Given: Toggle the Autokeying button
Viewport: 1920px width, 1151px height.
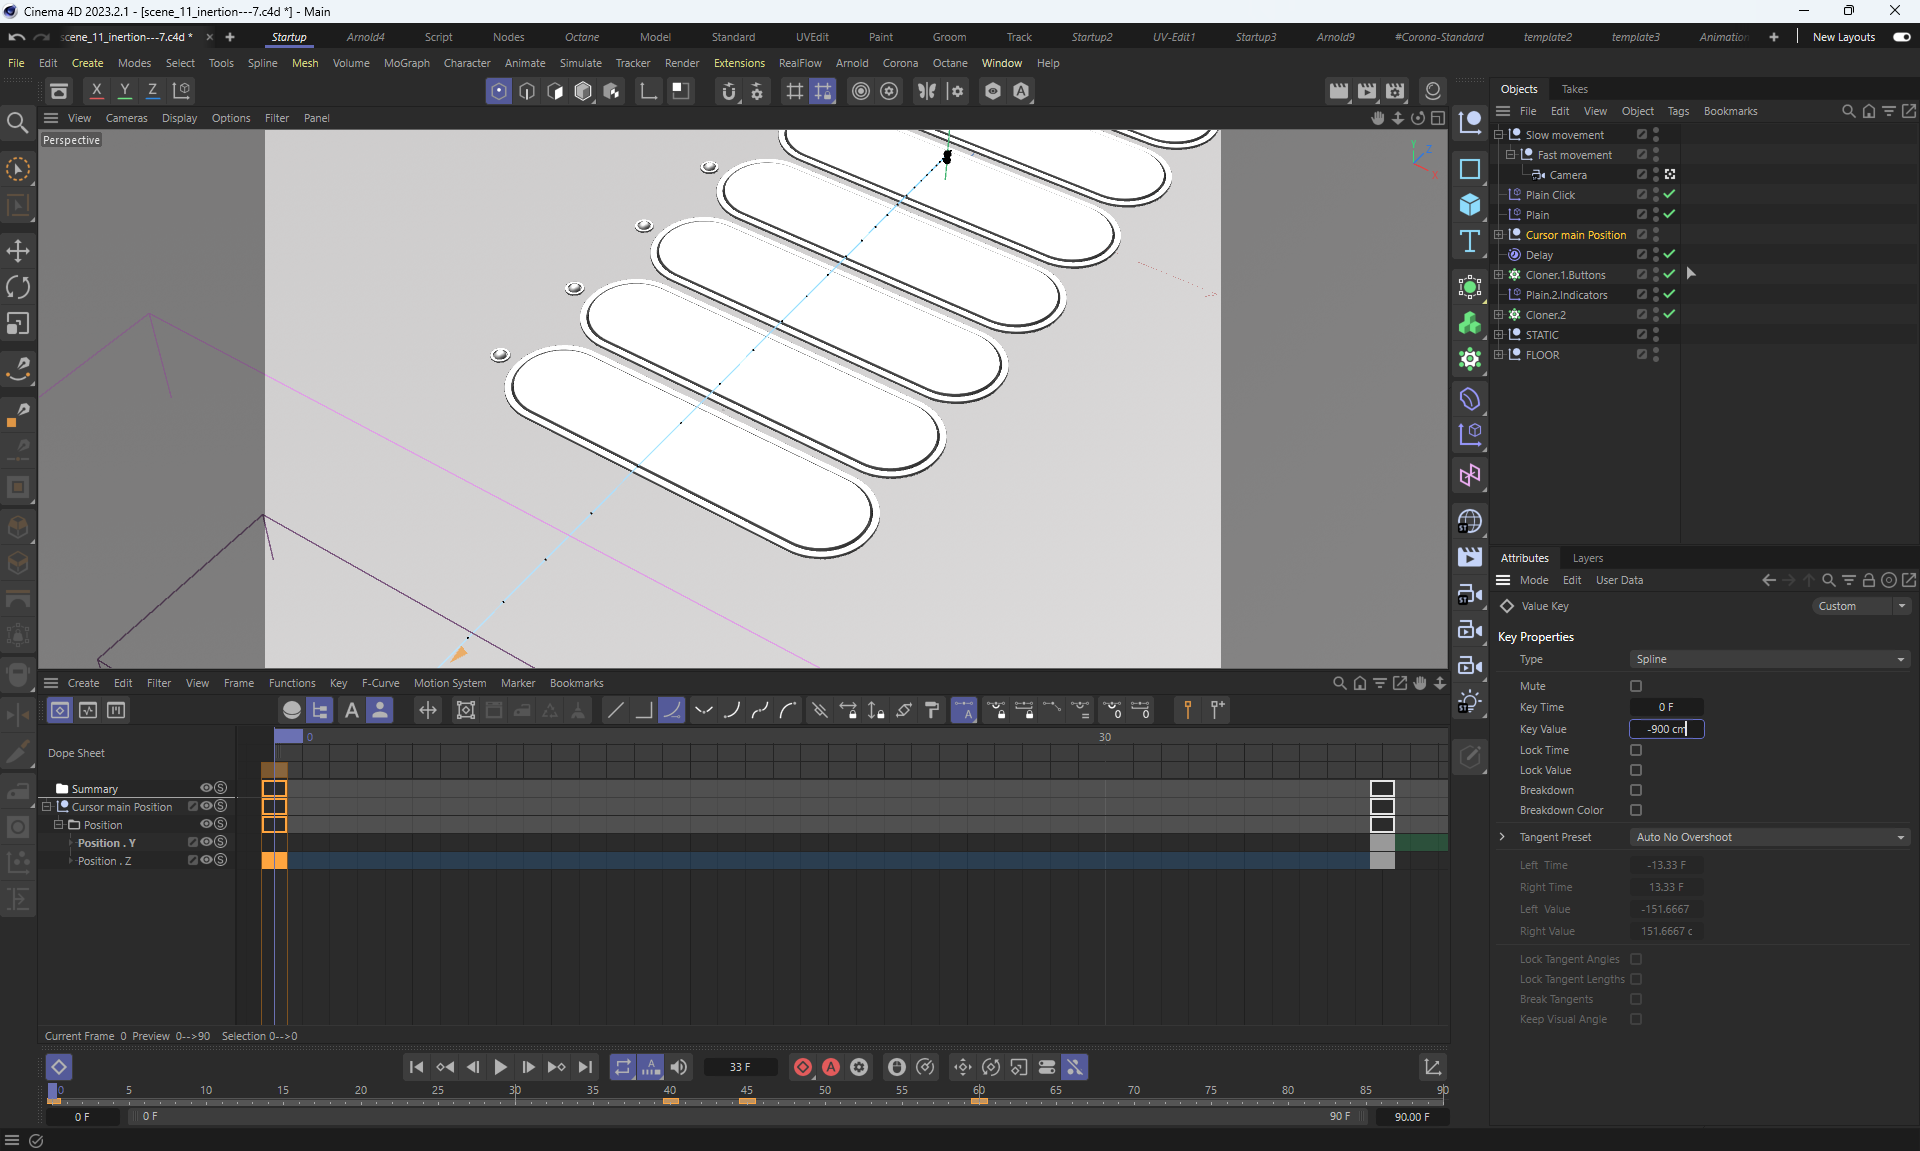Looking at the screenshot, I should coord(830,1067).
